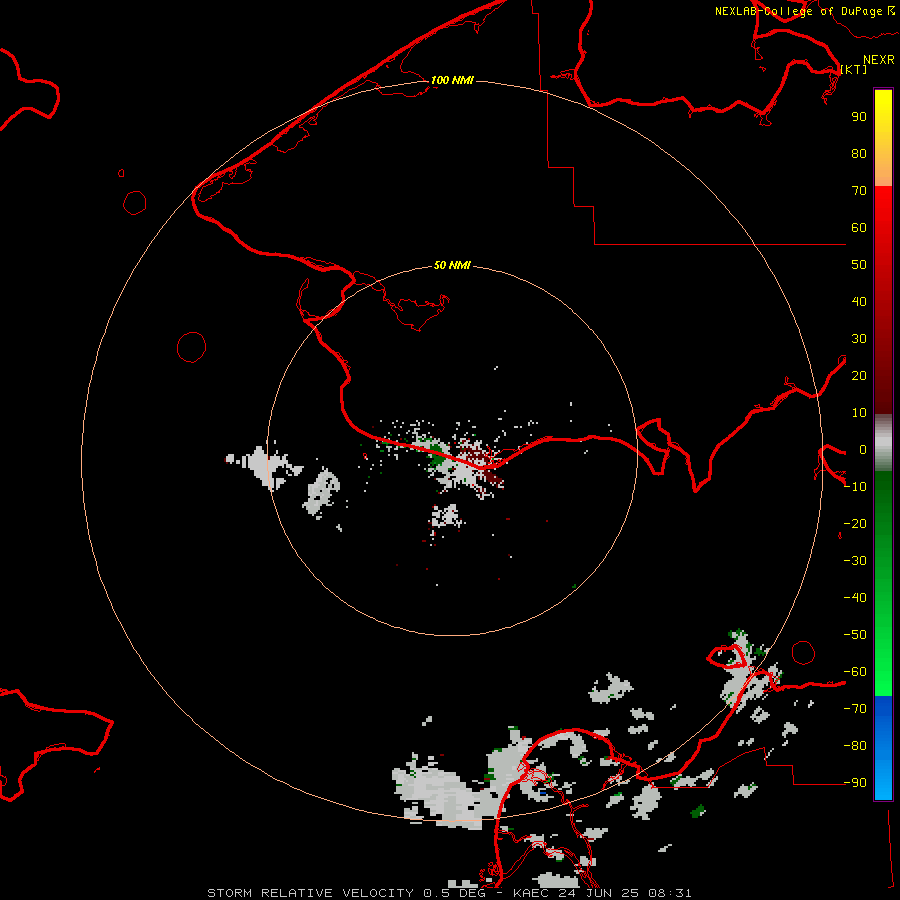Viewport: 900px width, 900px height.
Task: Click the 80 value on the velocity scale
Action: [859, 153]
